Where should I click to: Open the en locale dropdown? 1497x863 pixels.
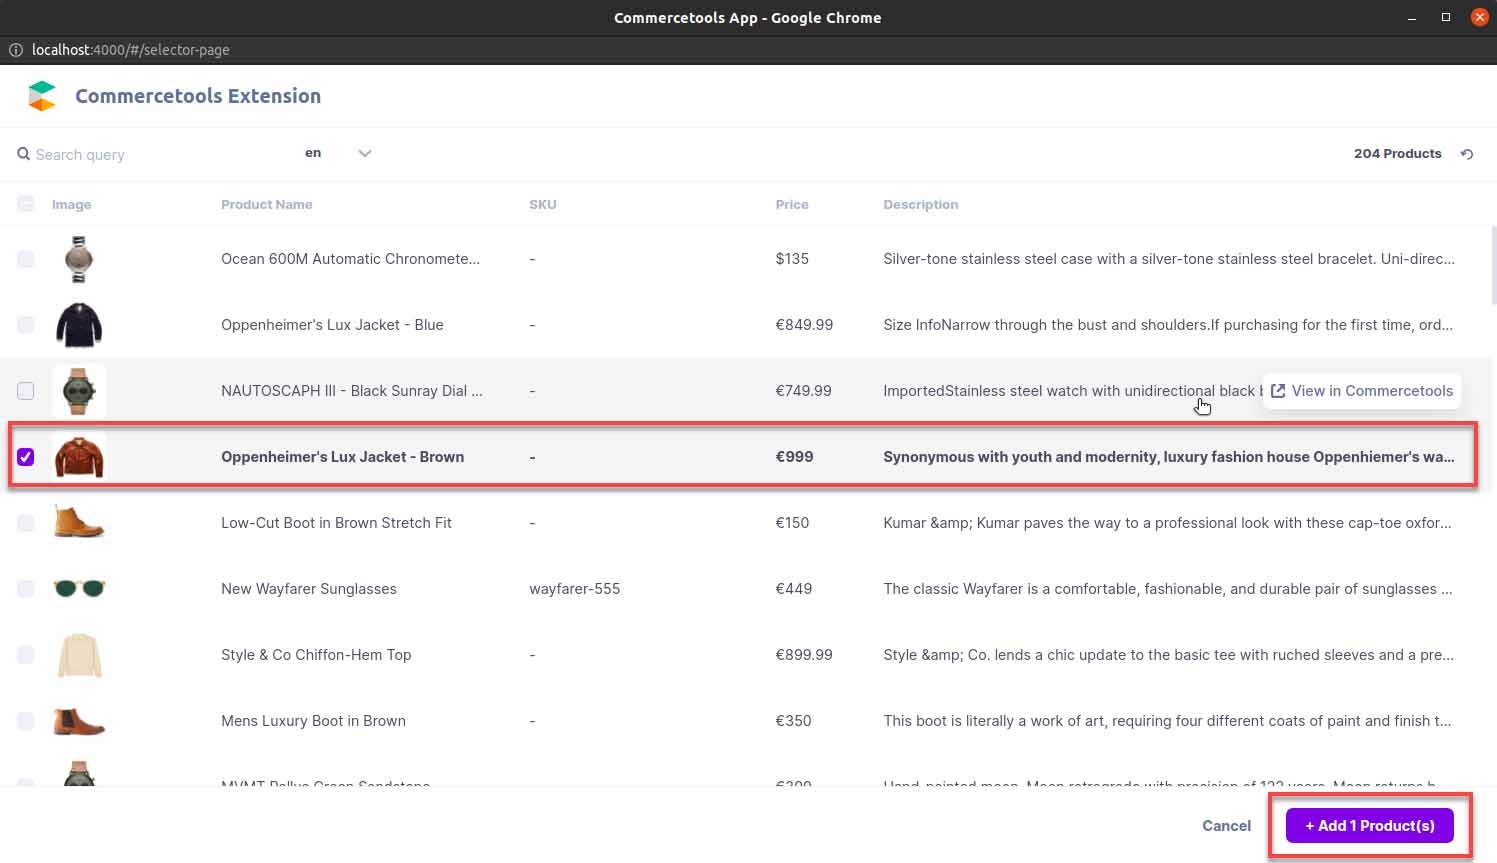coord(313,153)
